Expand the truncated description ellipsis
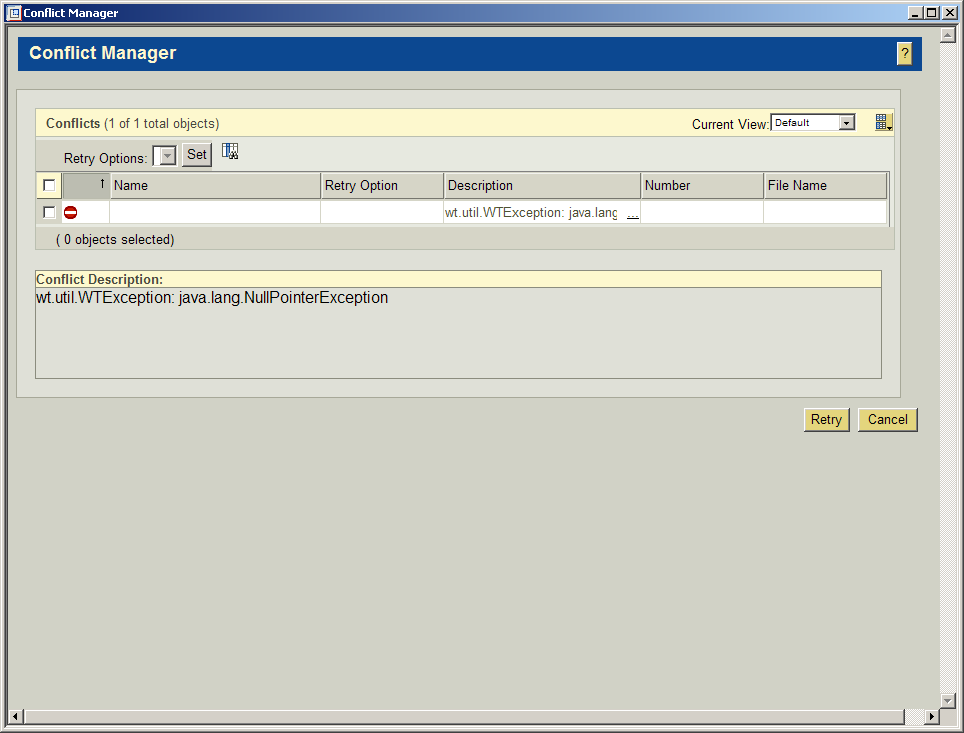The image size is (964, 733). pos(632,214)
